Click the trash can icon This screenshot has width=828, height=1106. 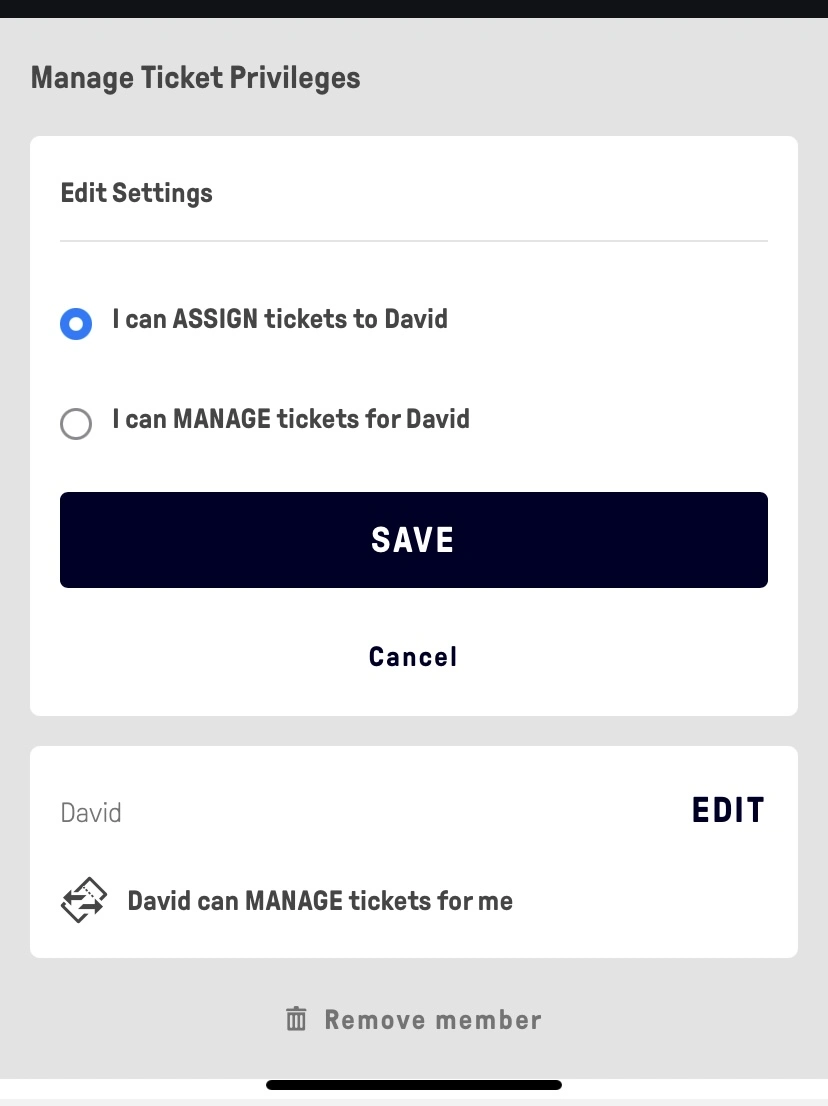click(x=296, y=1020)
